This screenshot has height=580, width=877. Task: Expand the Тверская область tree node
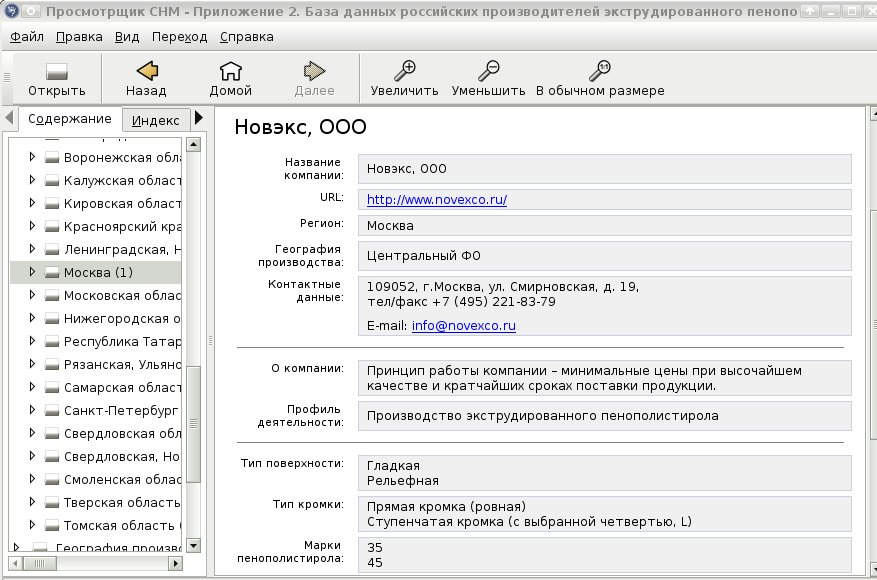point(32,502)
